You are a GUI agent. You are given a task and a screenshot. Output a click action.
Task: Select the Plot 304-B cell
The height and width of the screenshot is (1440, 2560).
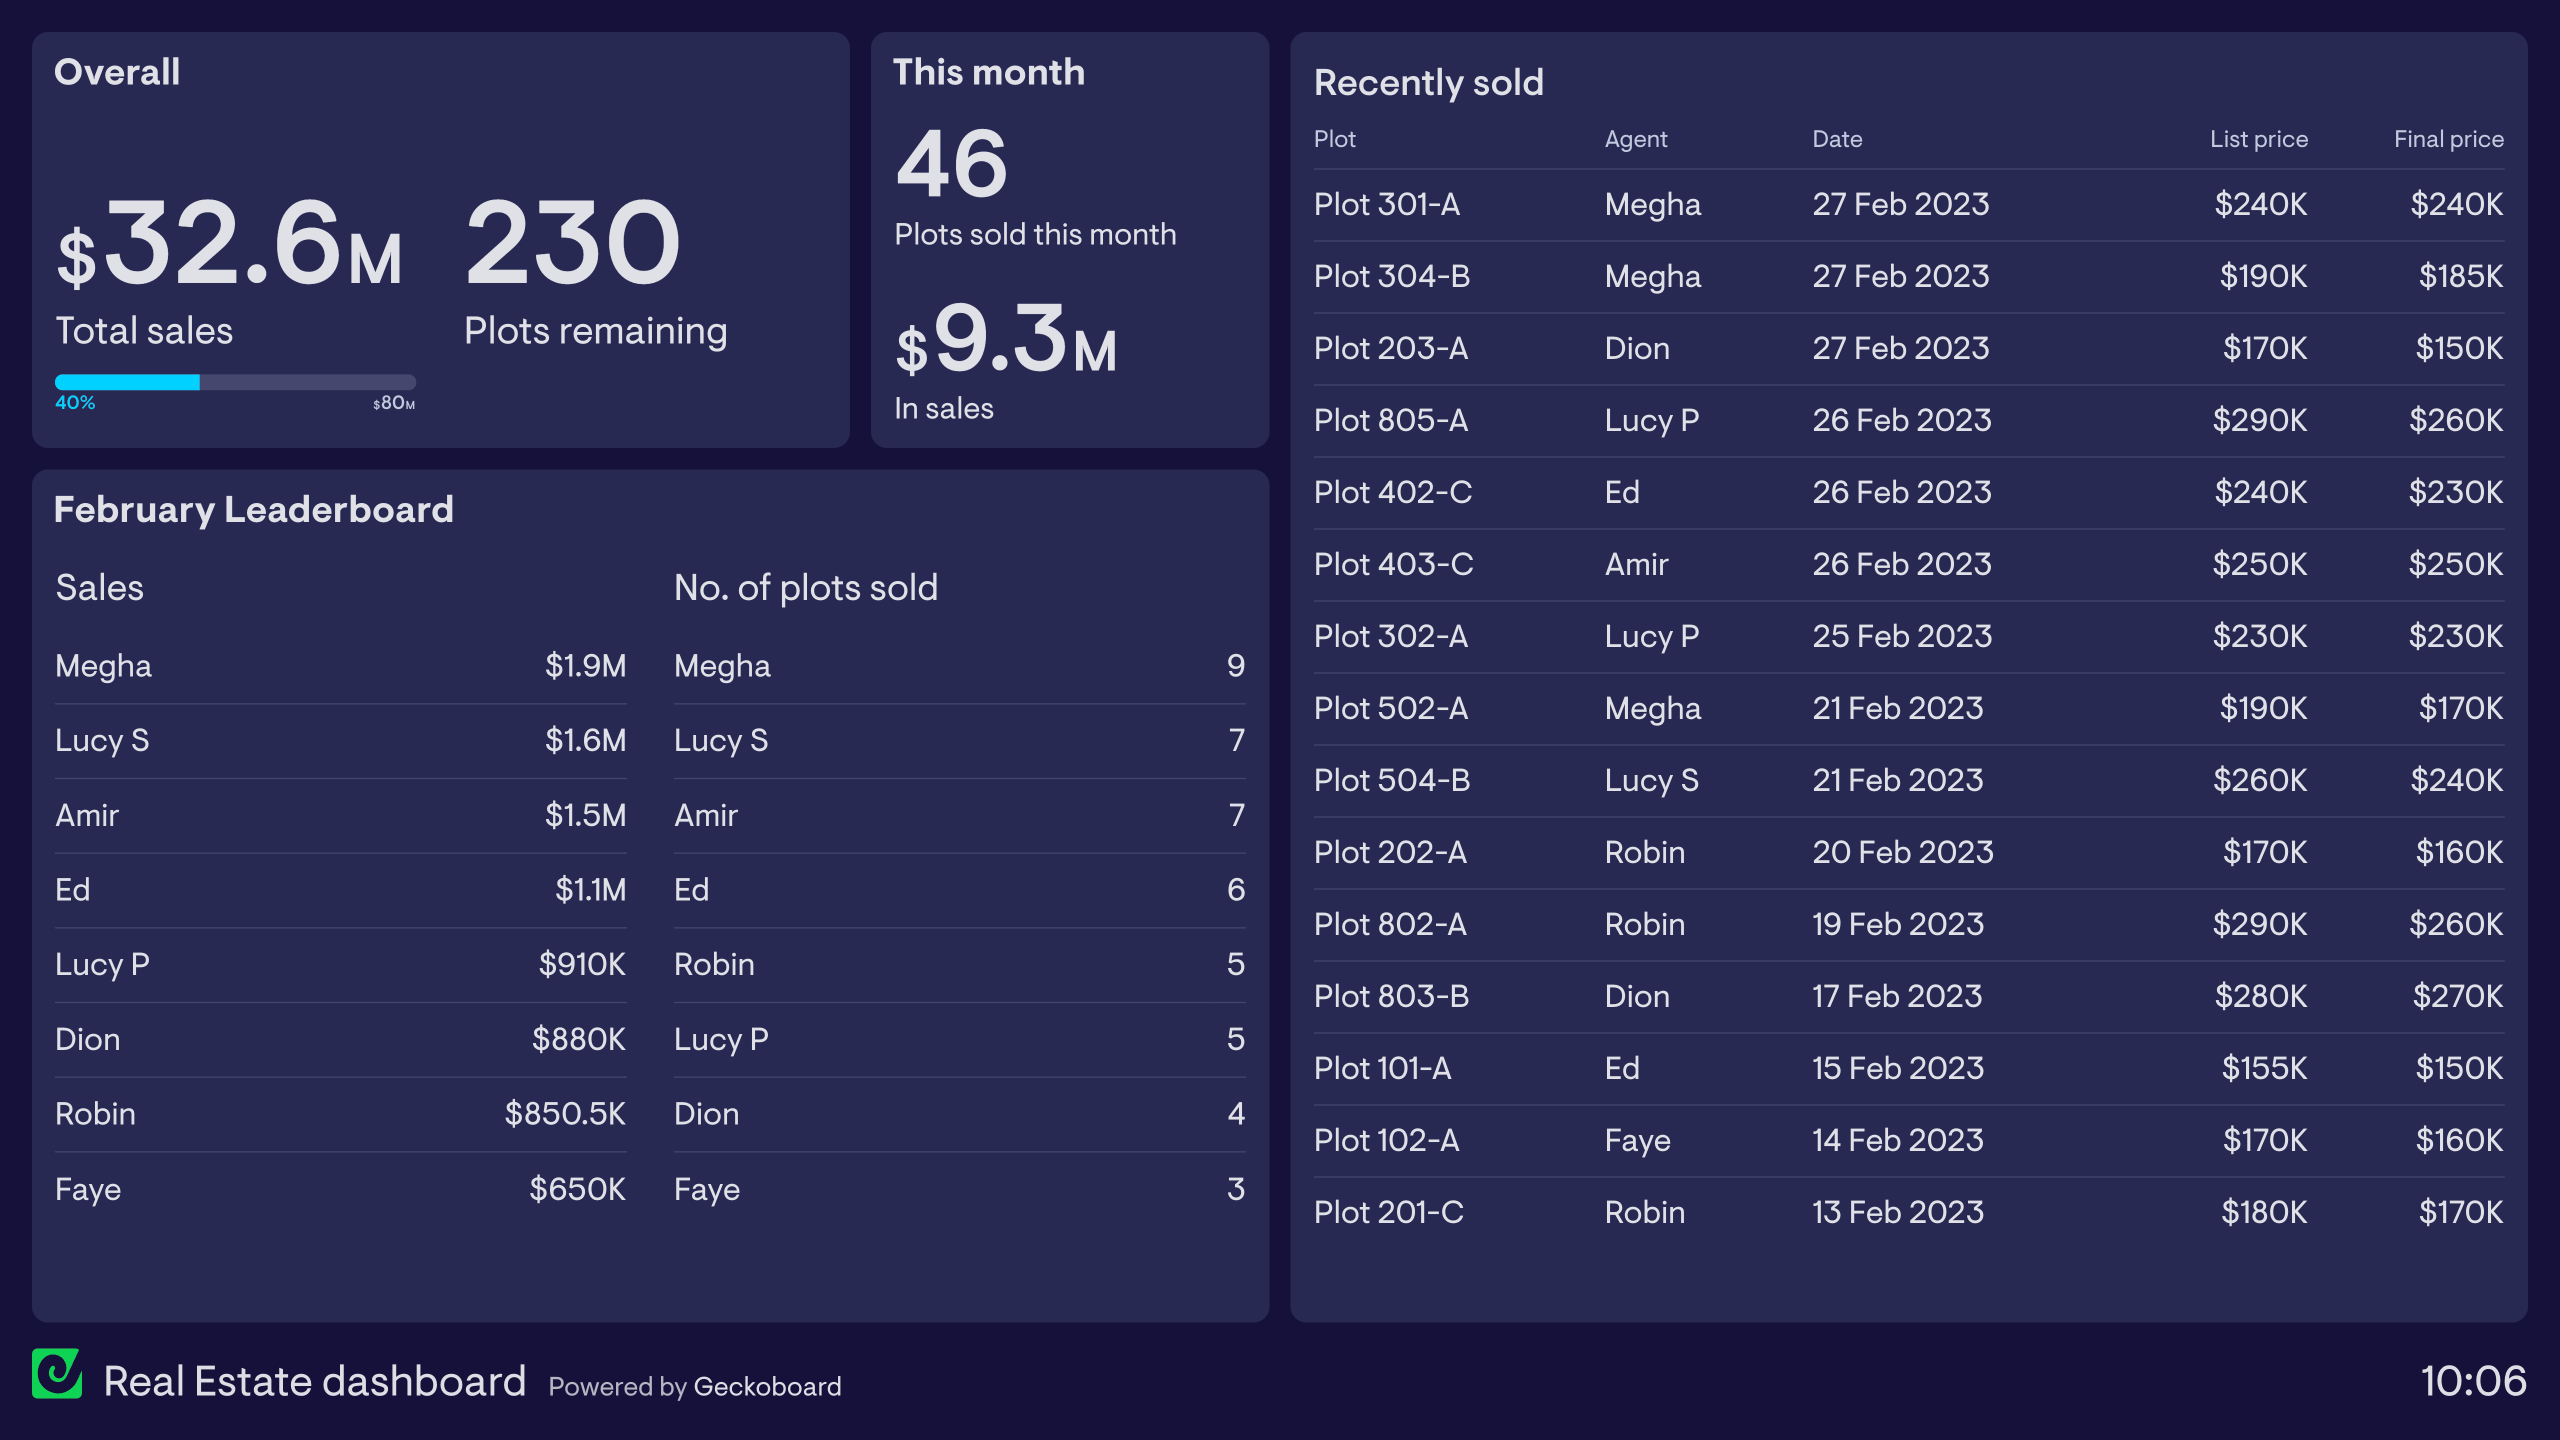(1392, 277)
